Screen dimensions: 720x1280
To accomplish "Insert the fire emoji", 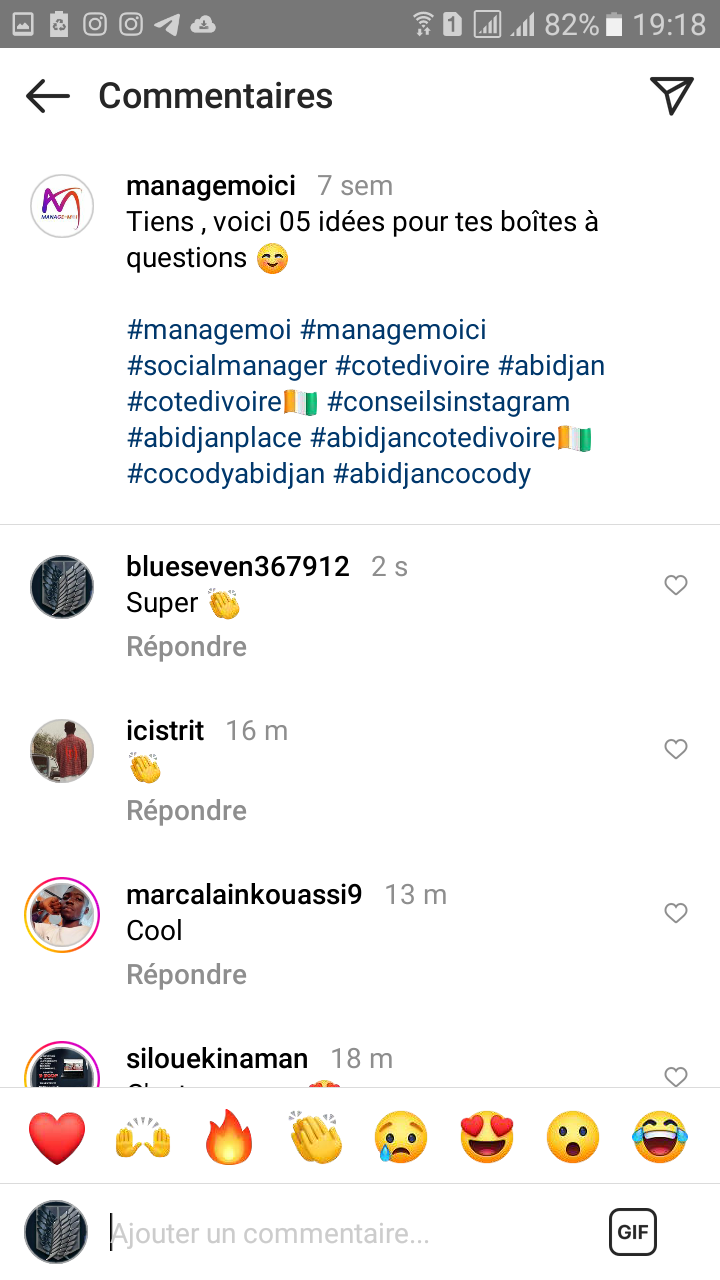I will pyautogui.click(x=229, y=1138).
